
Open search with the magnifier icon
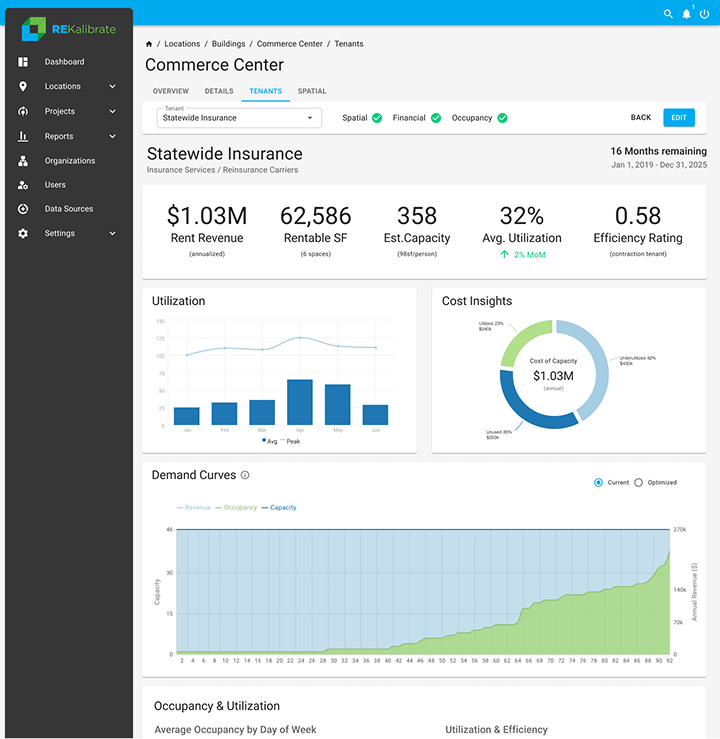[668, 14]
